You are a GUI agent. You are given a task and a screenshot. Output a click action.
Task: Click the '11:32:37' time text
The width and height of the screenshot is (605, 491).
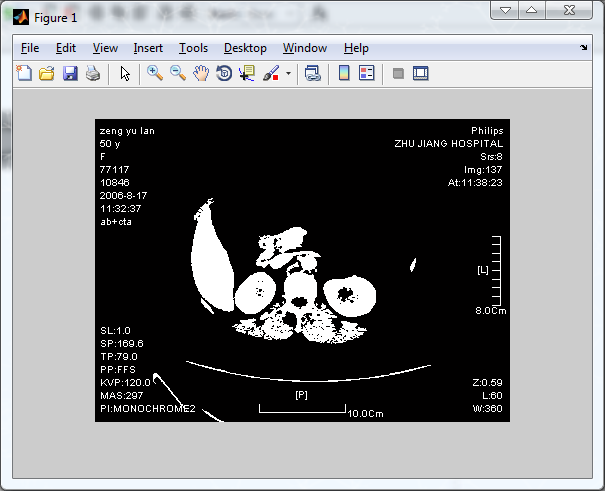click(x=120, y=209)
